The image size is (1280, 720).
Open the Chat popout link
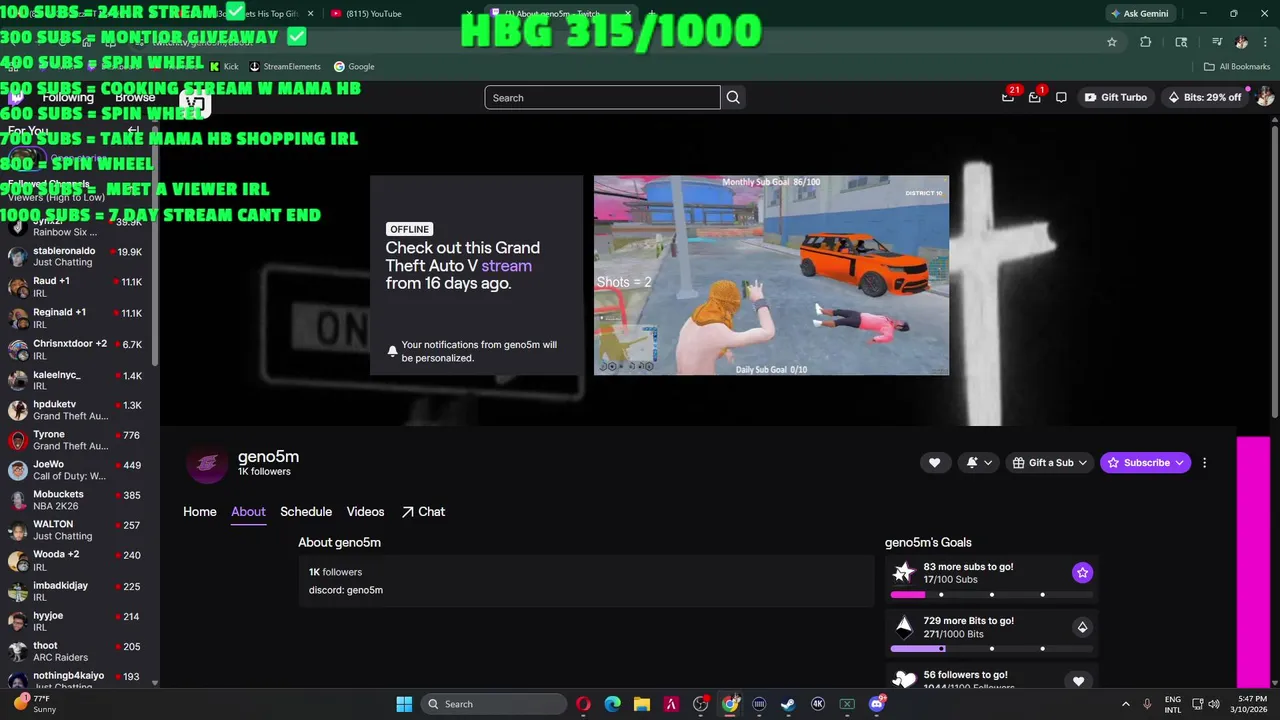click(x=423, y=511)
